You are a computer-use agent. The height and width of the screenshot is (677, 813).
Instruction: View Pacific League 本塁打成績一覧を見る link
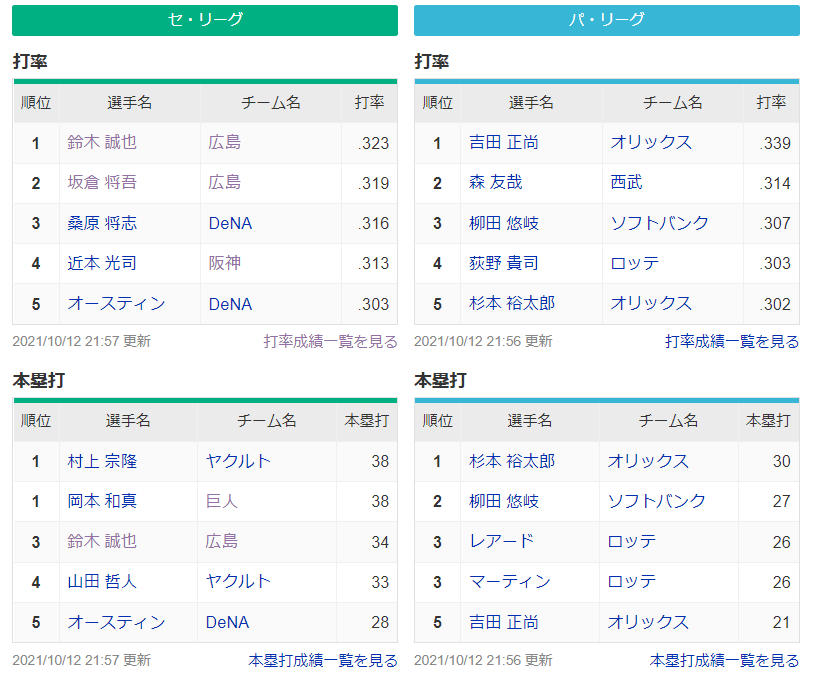(724, 660)
